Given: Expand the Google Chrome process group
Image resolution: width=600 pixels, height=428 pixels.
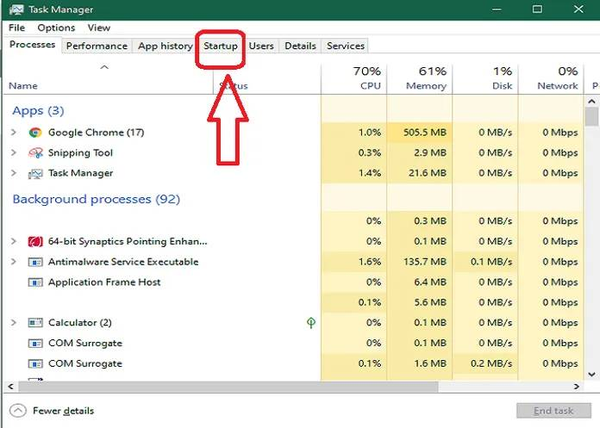Looking at the screenshot, I should 14,132.
